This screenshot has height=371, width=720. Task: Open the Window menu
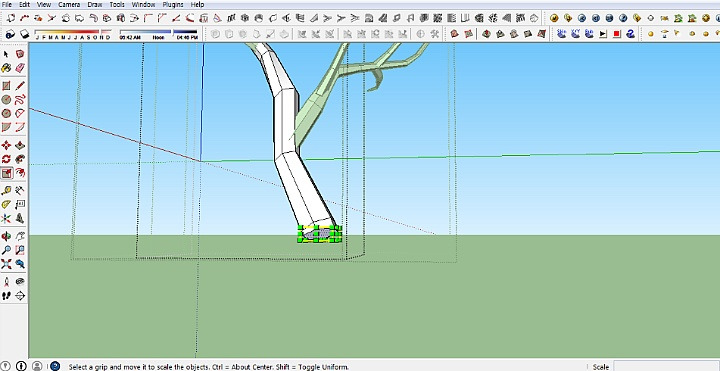(x=143, y=5)
